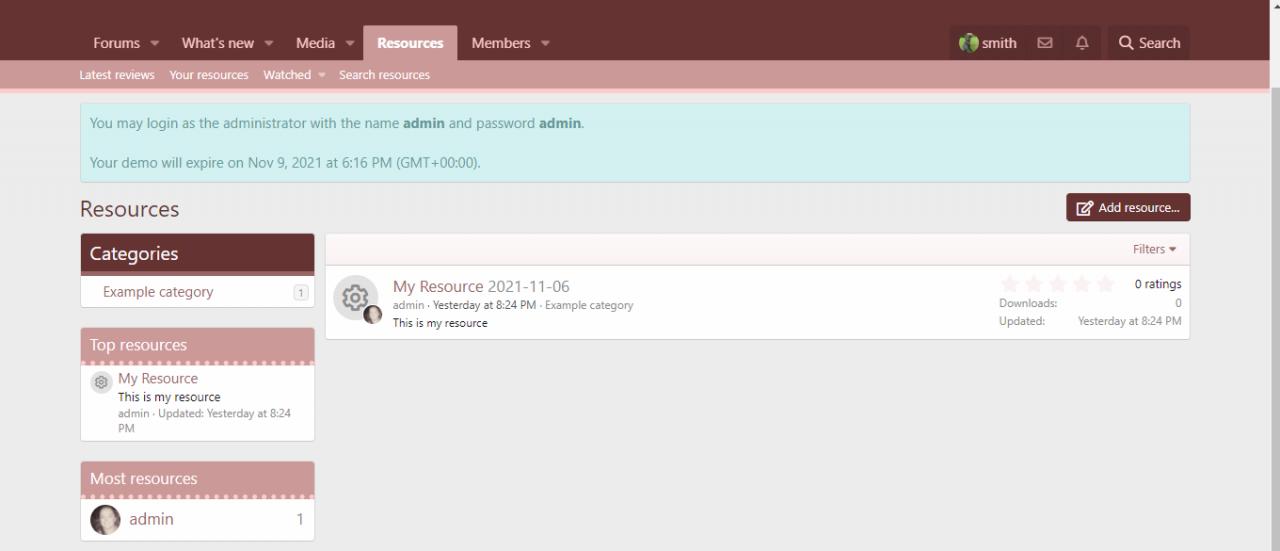Viewport: 1280px width, 551px height.
Task: Open the Example category link in Categories
Action: [x=158, y=292]
